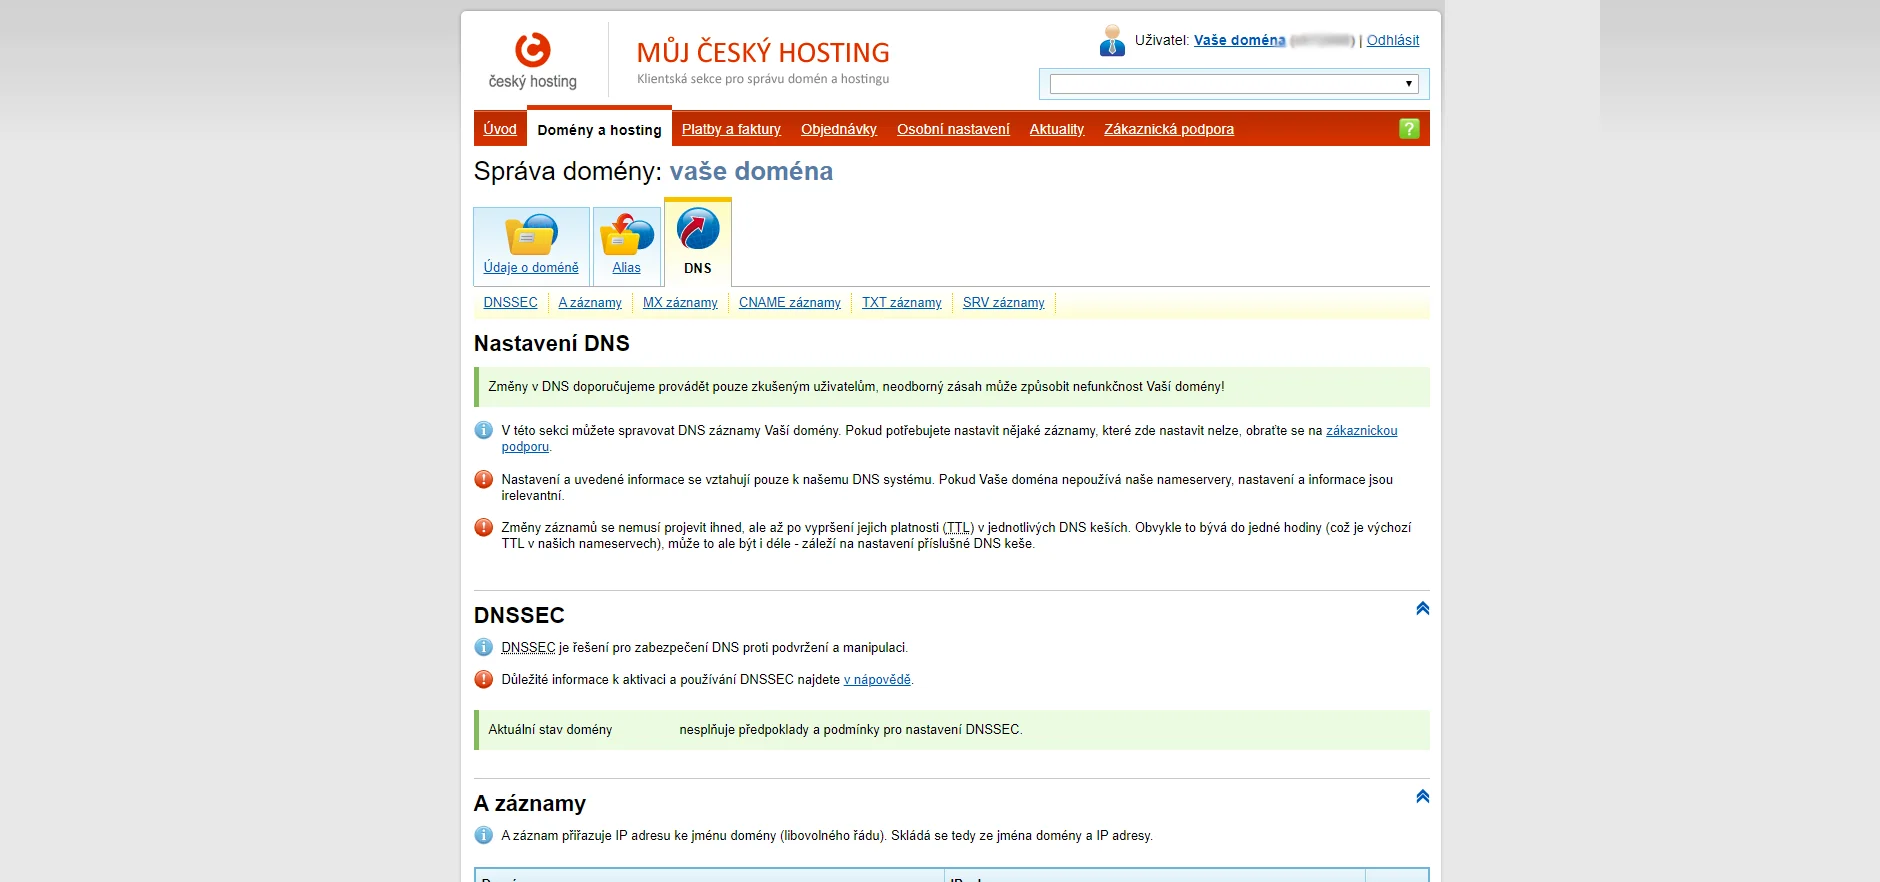Open the Údaje o doméně folder icon
The width and height of the screenshot is (1880, 882).
(531, 236)
